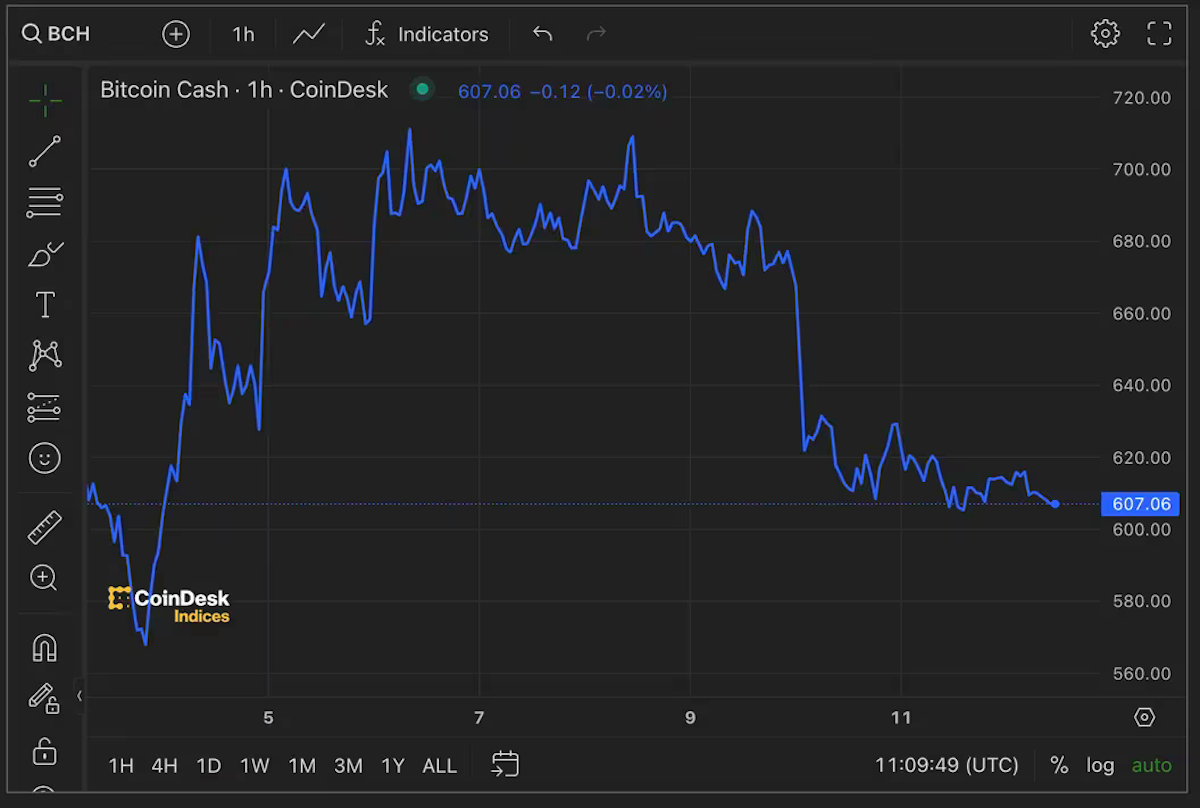Select the trend line drawing tool
This screenshot has width=1200, height=808.
pos(45,152)
